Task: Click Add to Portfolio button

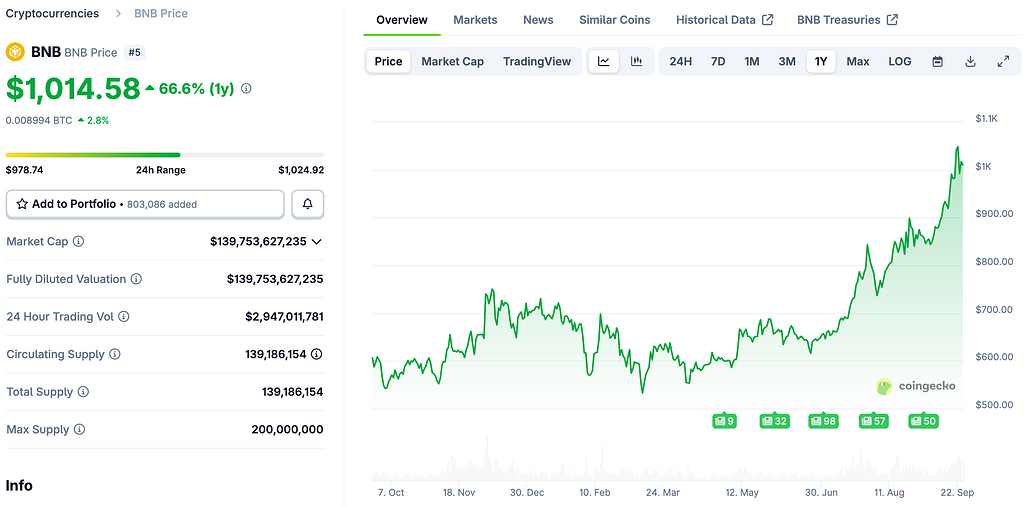Action: point(145,204)
